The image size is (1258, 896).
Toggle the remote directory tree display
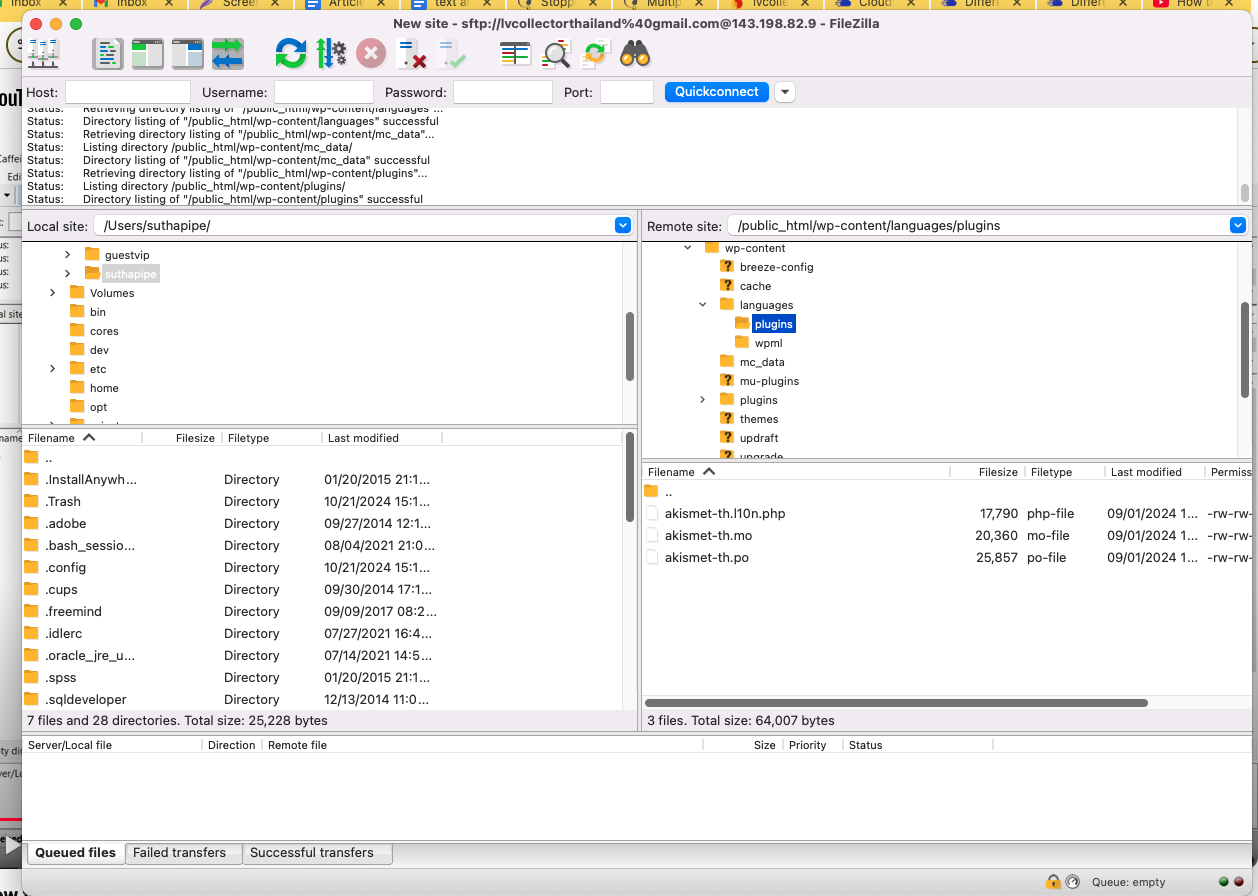tap(188, 53)
